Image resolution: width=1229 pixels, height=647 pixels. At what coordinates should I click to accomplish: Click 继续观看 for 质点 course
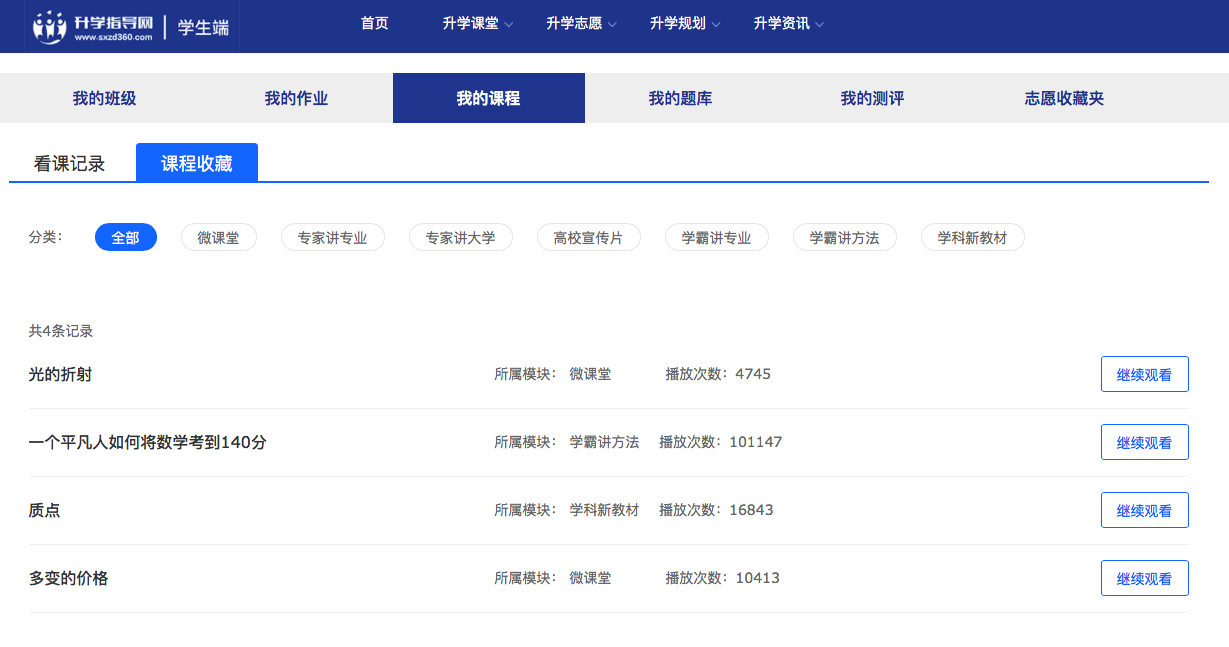1144,510
